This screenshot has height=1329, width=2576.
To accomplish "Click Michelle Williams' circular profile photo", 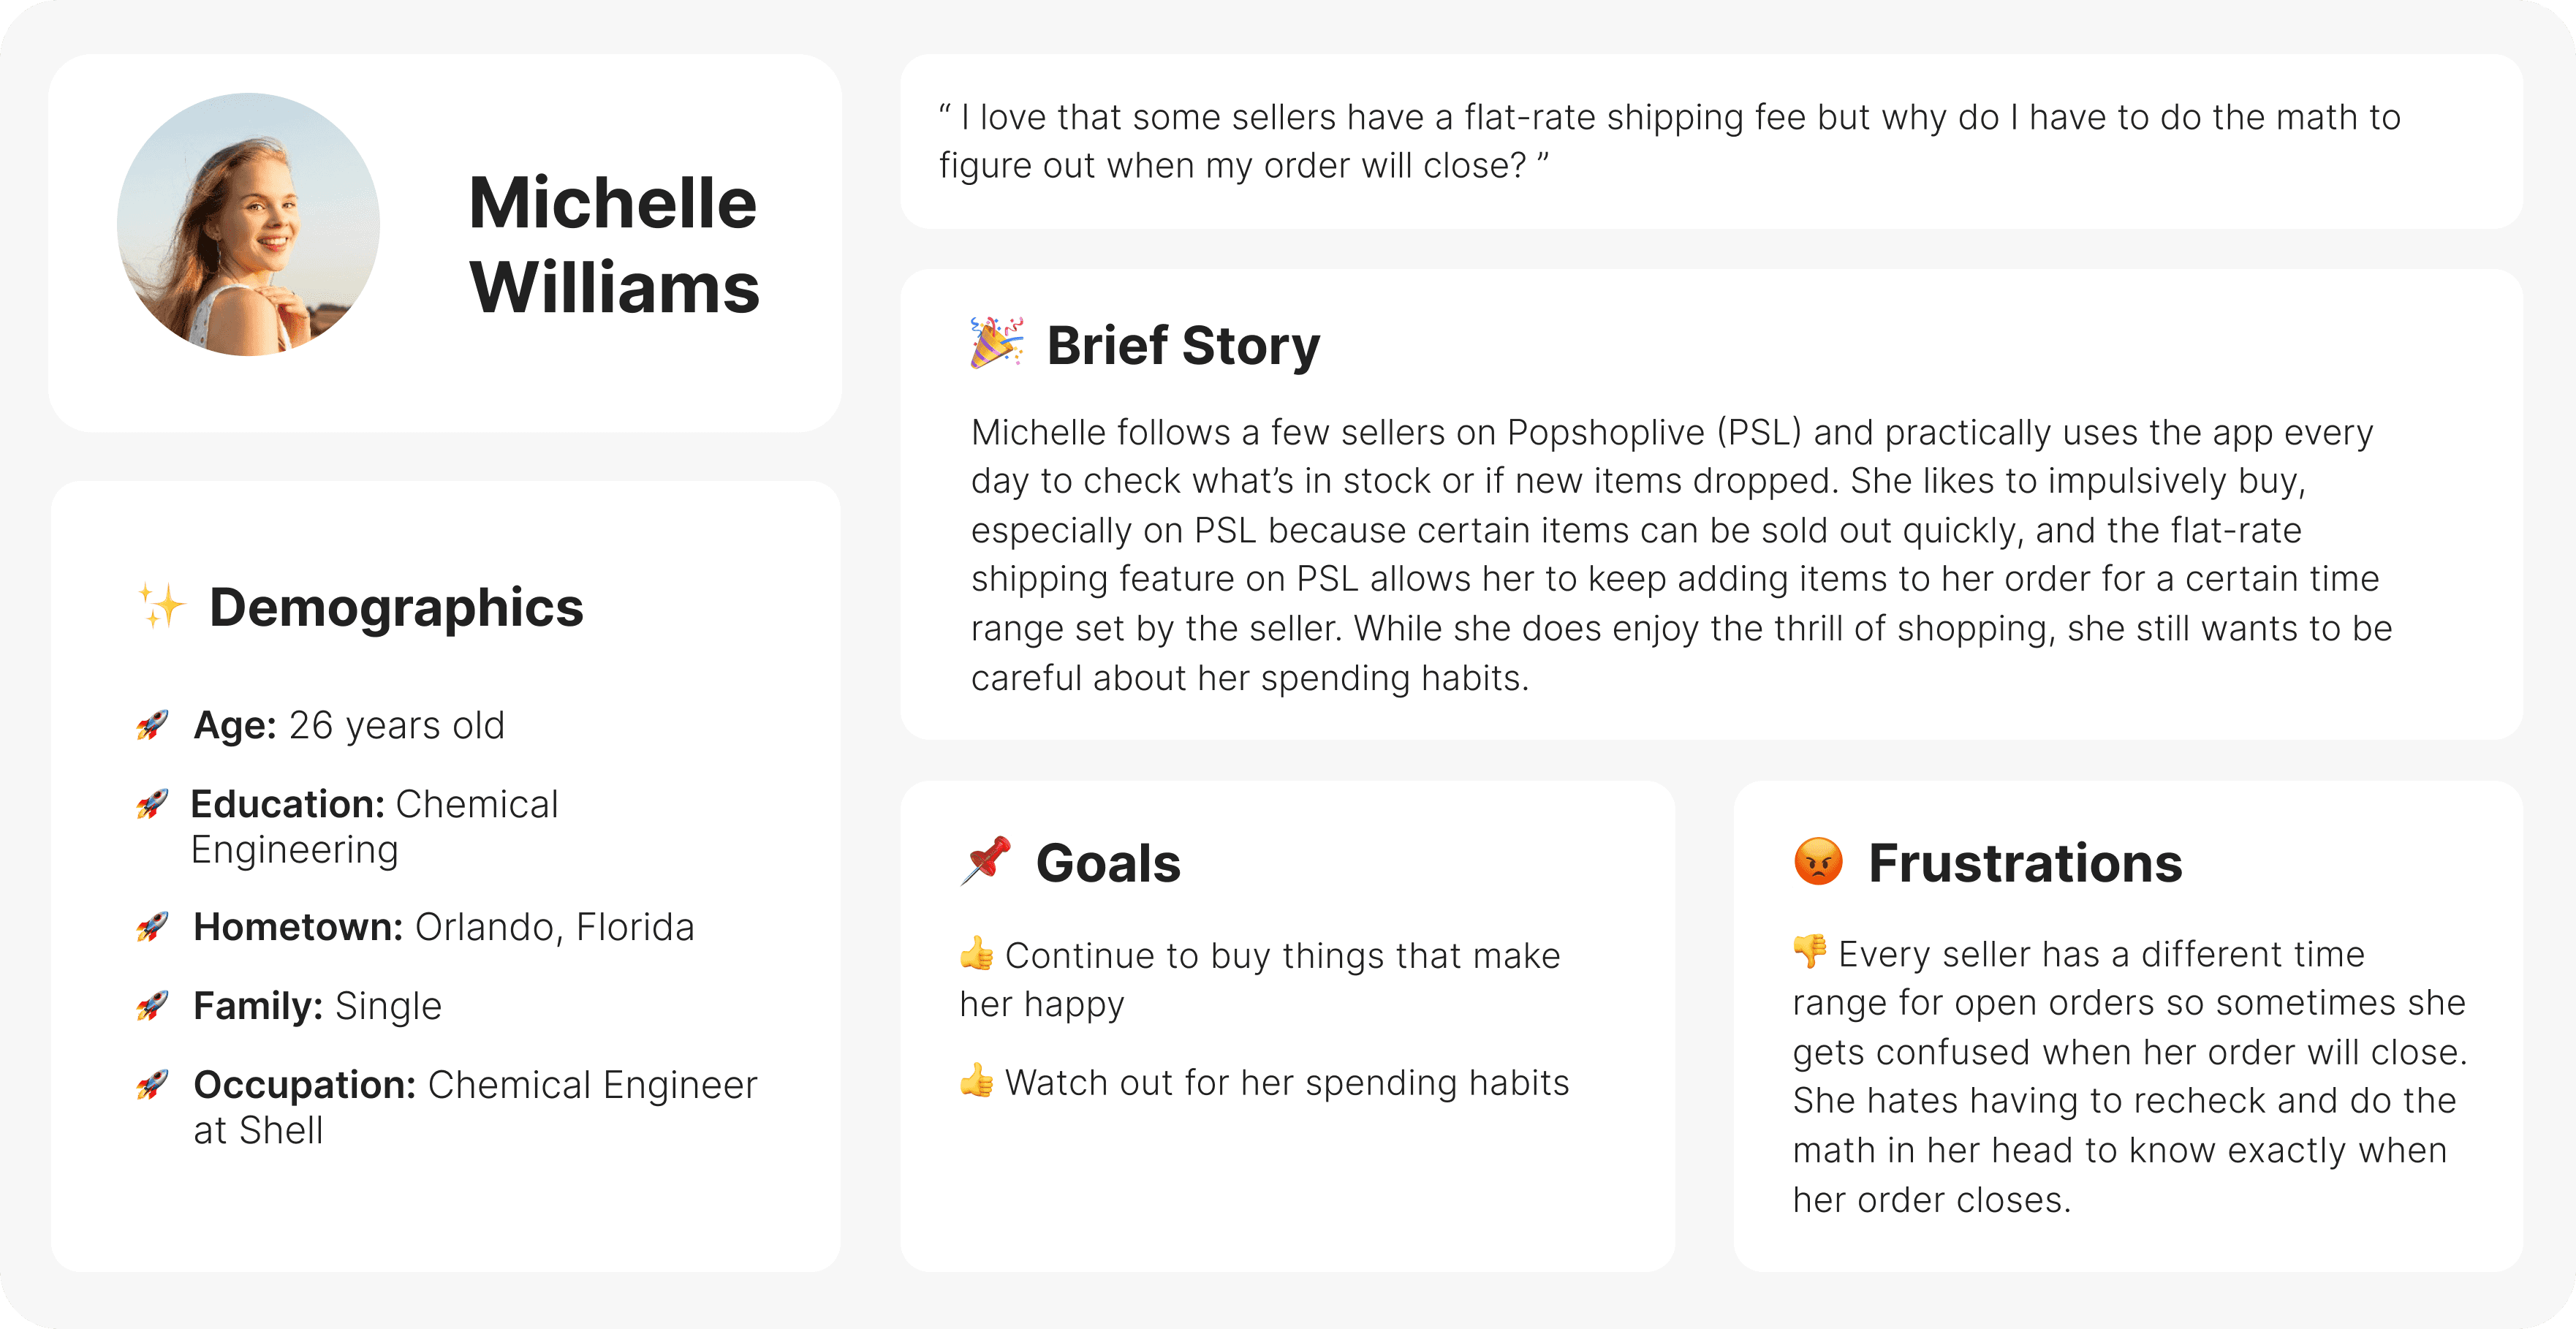I will (x=248, y=225).
